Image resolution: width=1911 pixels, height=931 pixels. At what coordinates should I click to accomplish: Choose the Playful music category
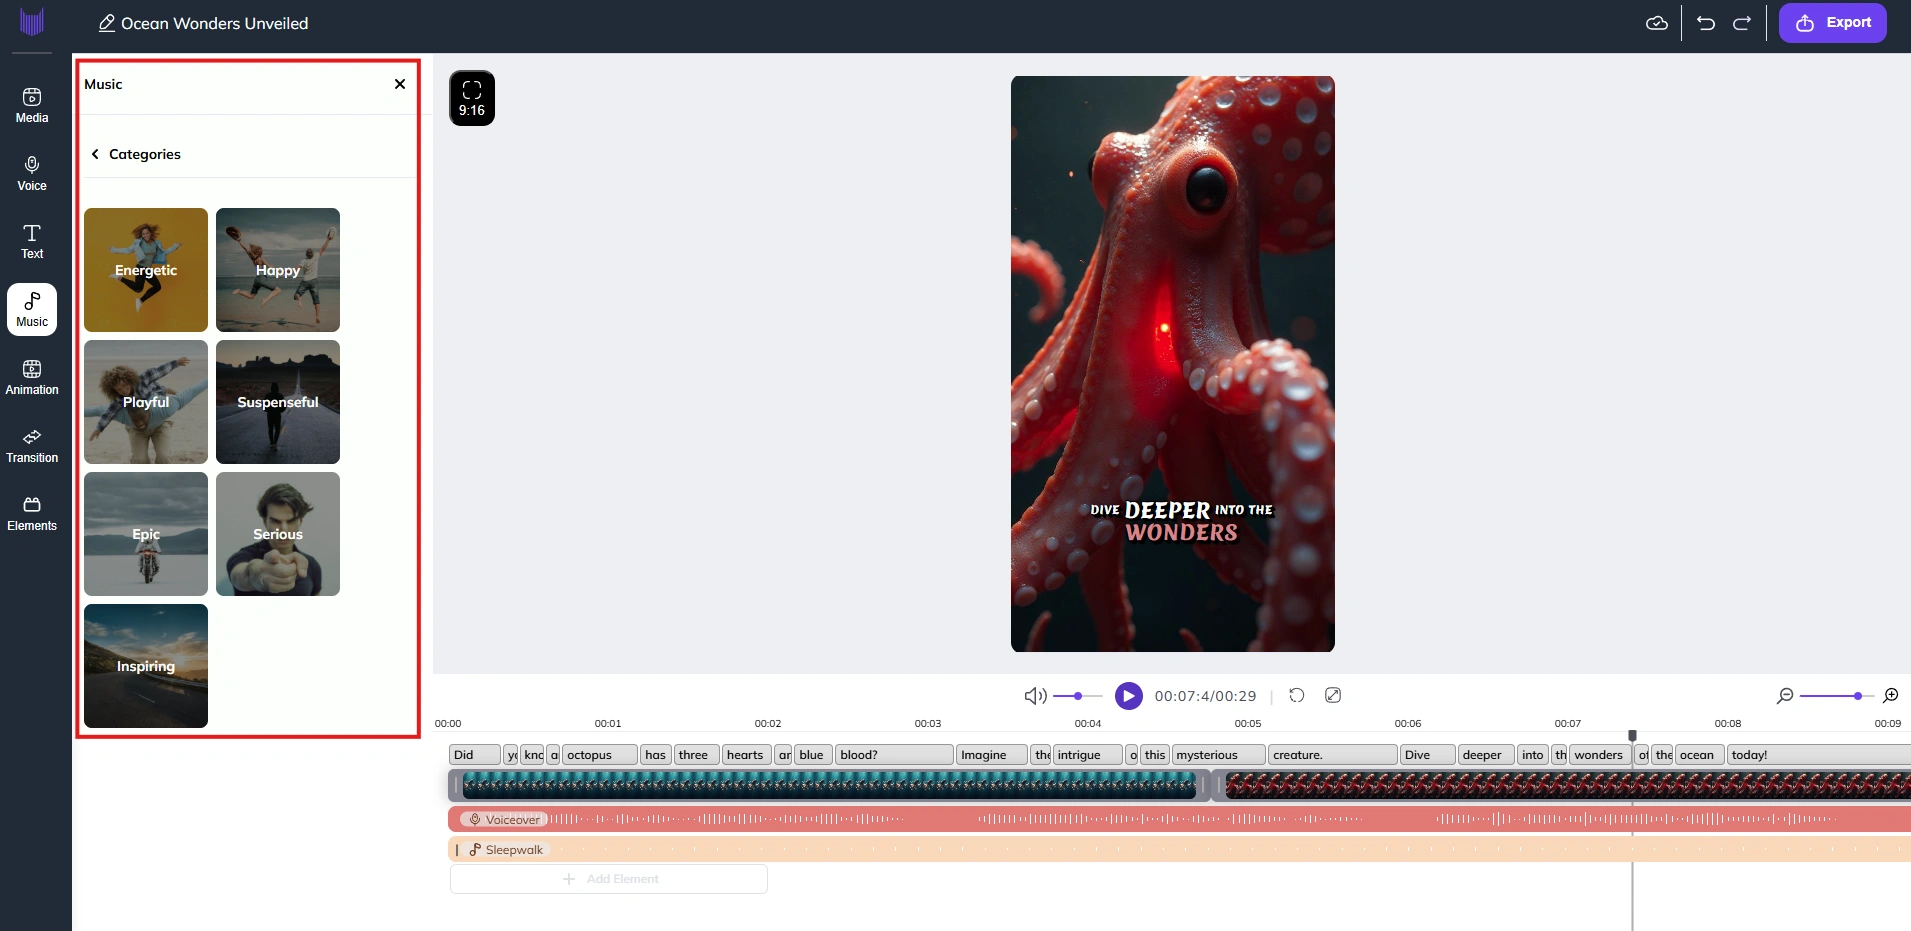point(146,402)
